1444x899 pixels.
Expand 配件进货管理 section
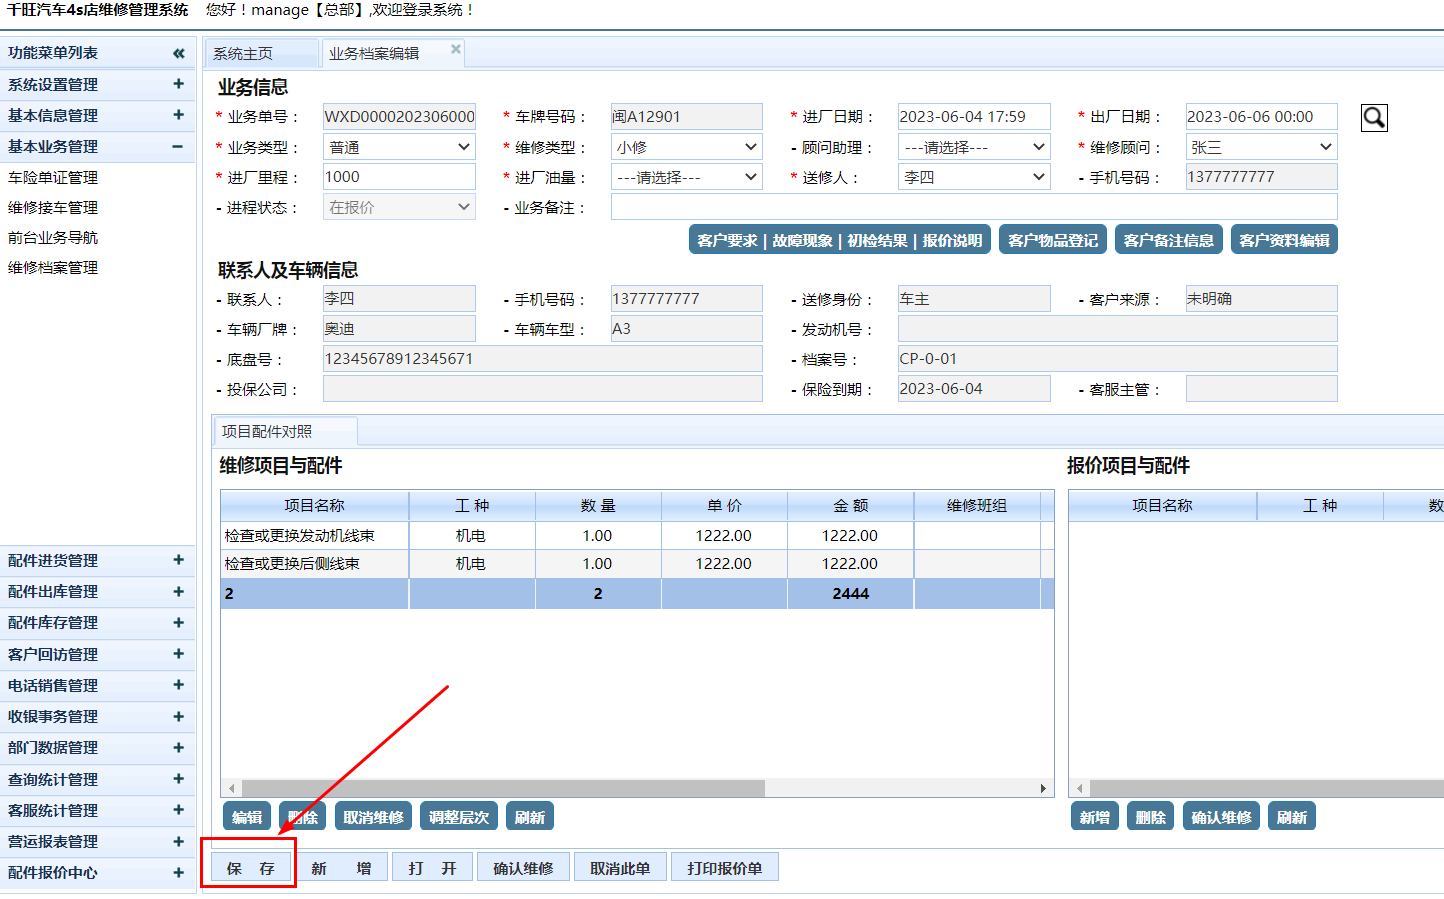click(178, 560)
